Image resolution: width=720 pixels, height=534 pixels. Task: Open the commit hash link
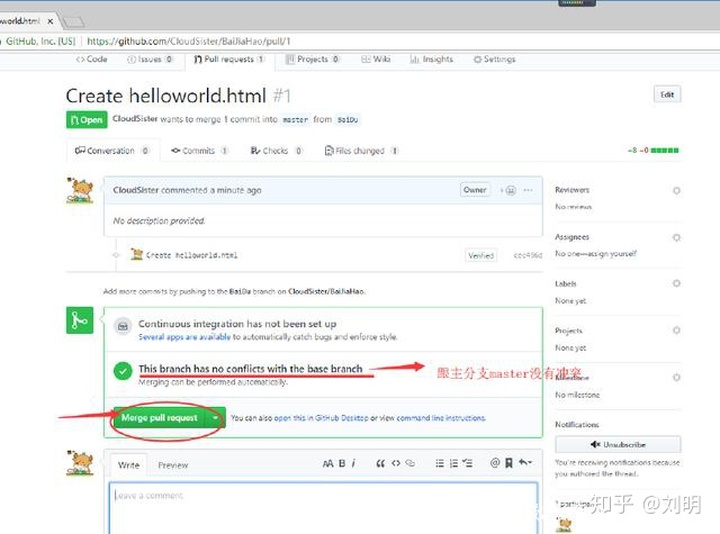[x=528, y=255]
